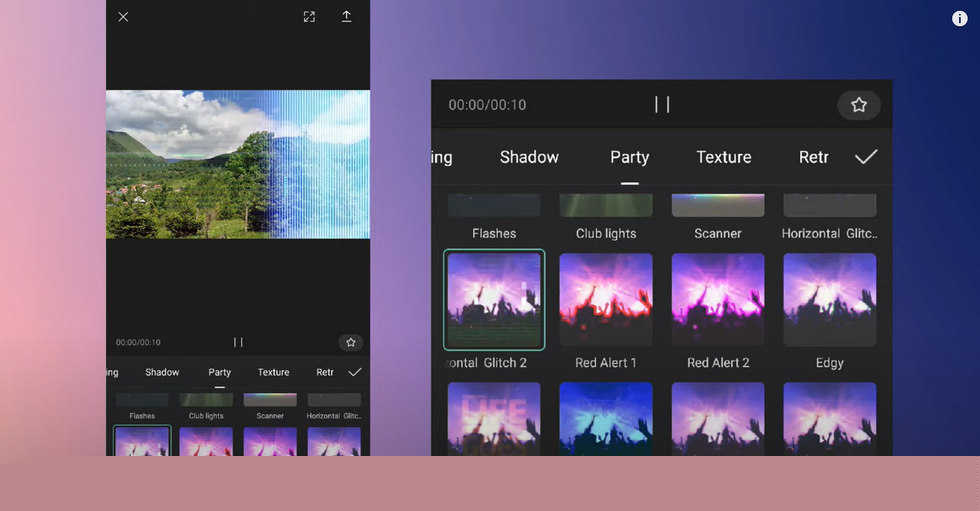This screenshot has width=980, height=511.
Task: Pause playback in the enlarged panel
Action: [x=662, y=104]
